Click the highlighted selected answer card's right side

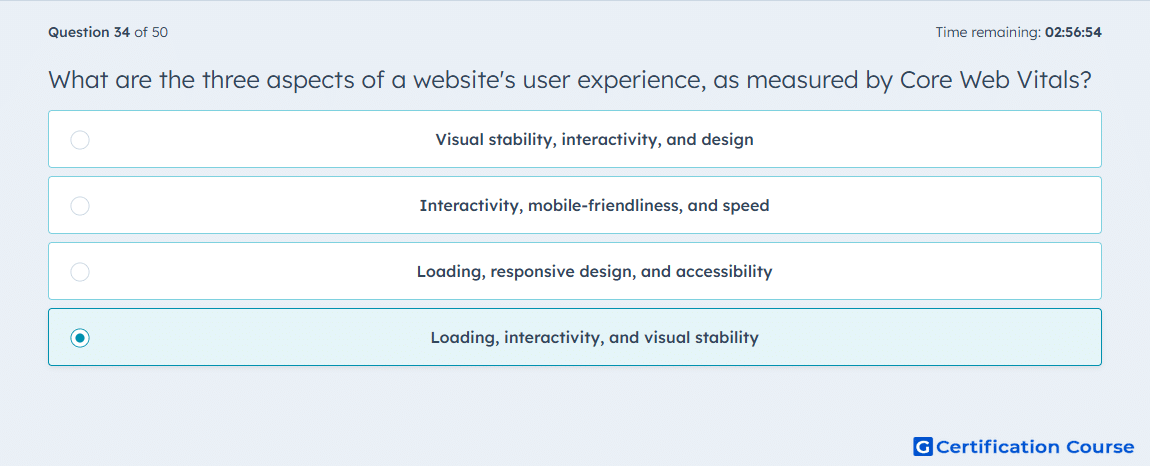click(953, 337)
